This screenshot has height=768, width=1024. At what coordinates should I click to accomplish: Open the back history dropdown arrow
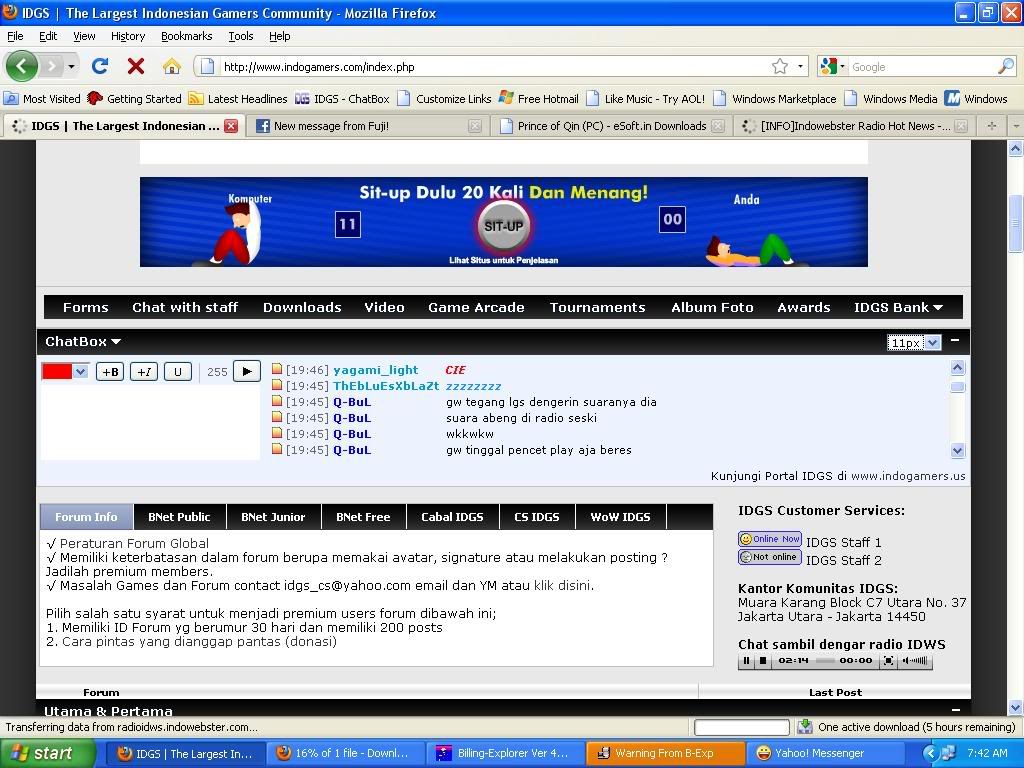point(71,66)
